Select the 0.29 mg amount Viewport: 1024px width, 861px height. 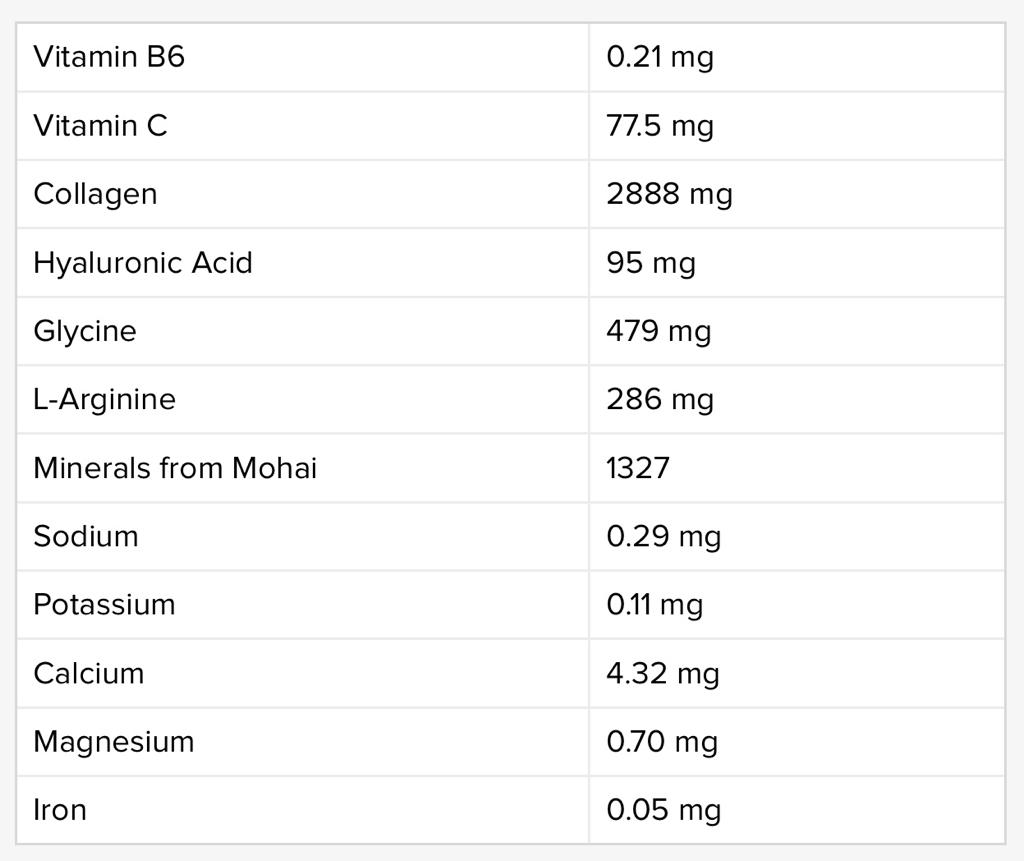(x=663, y=536)
